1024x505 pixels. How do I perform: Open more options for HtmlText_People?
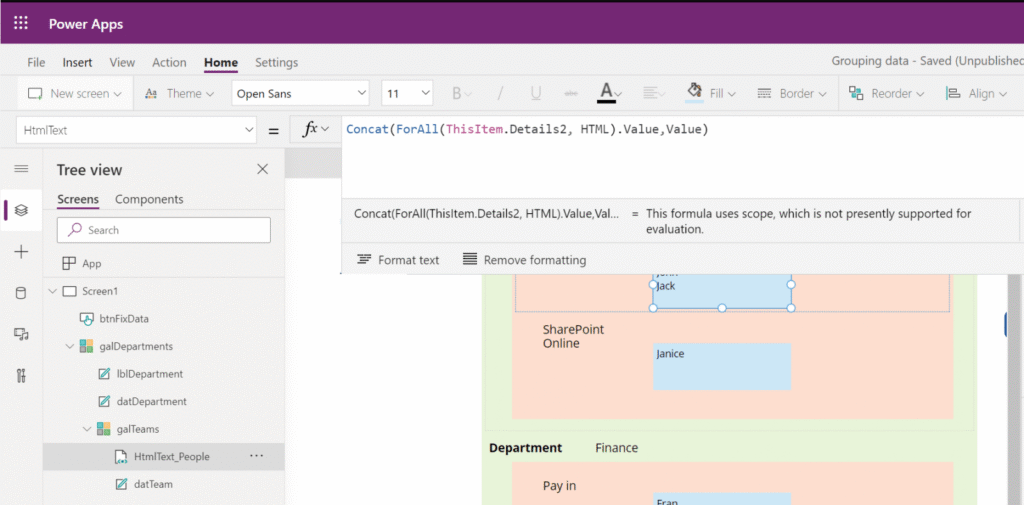point(257,456)
